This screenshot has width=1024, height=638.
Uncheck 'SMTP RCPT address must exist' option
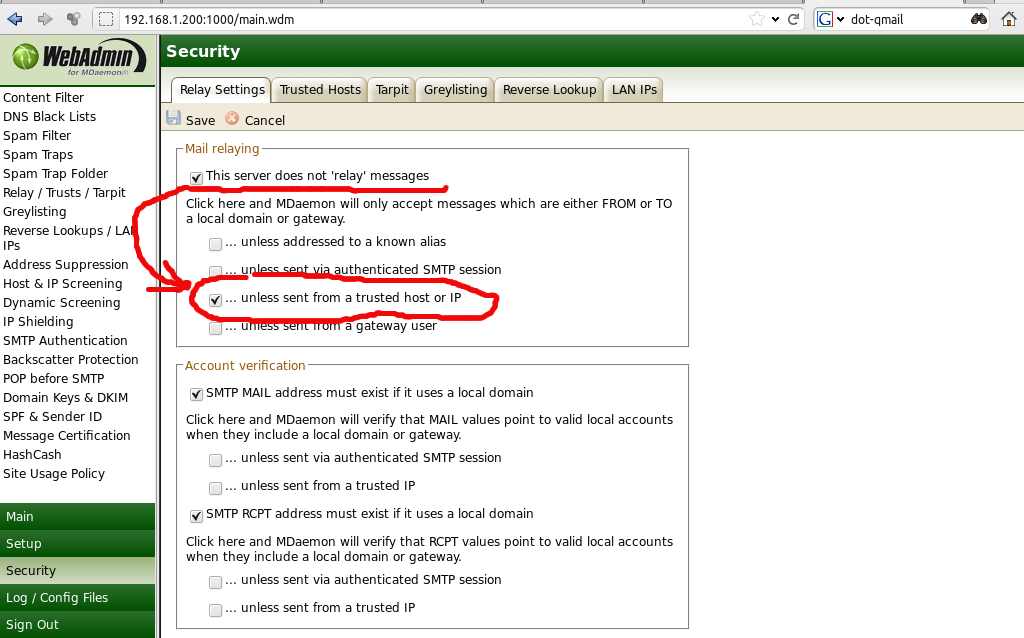coord(196,516)
